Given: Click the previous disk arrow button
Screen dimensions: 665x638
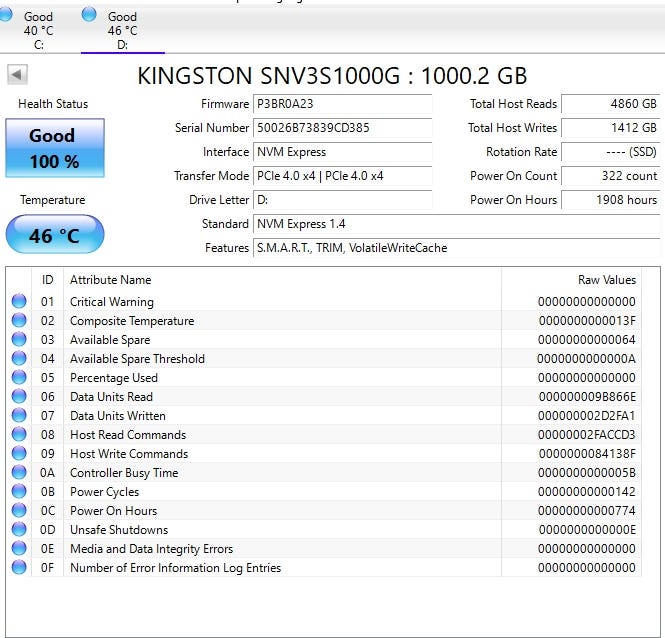Looking at the screenshot, I should tap(17, 75).
